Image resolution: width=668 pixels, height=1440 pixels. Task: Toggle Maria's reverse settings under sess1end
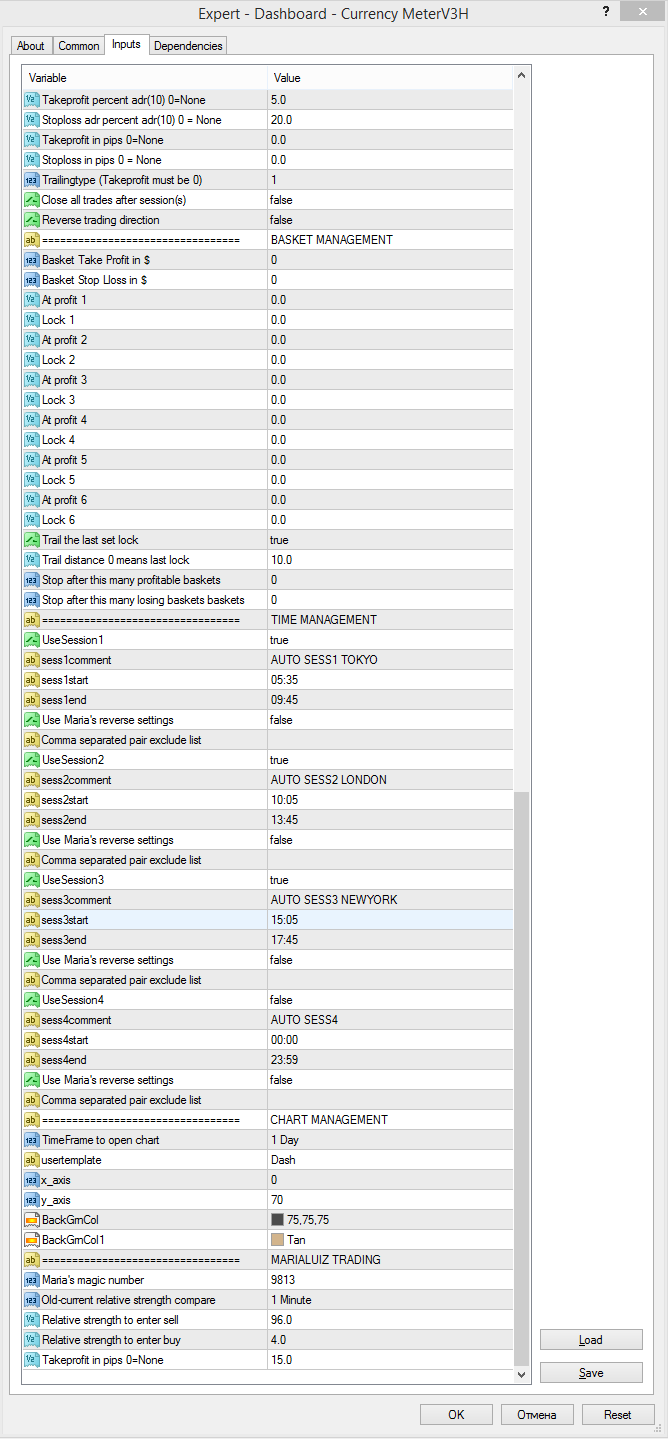[389, 720]
